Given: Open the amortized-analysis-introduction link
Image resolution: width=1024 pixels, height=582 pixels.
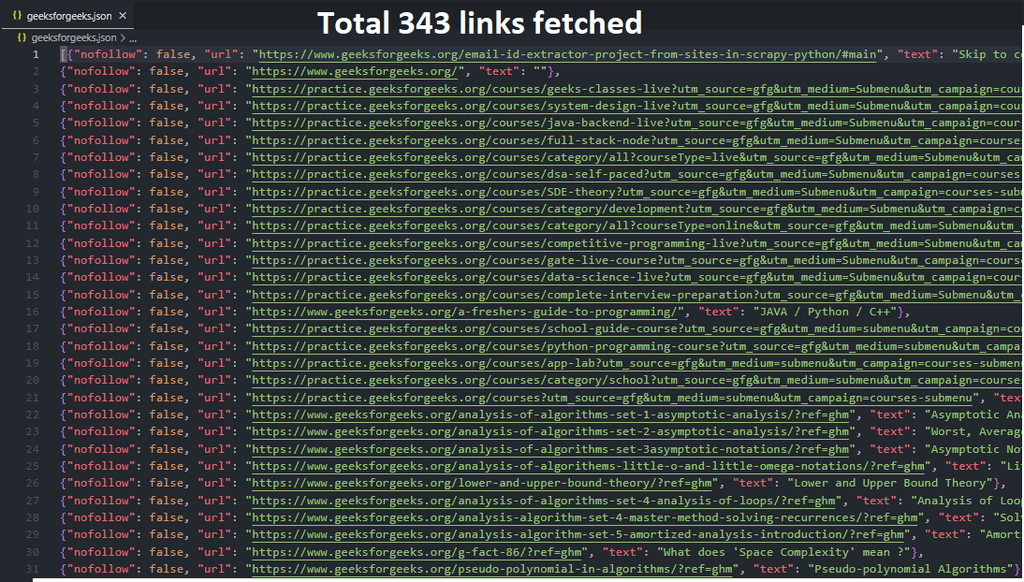Looking at the screenshot, I should click(x=578, y=534).
